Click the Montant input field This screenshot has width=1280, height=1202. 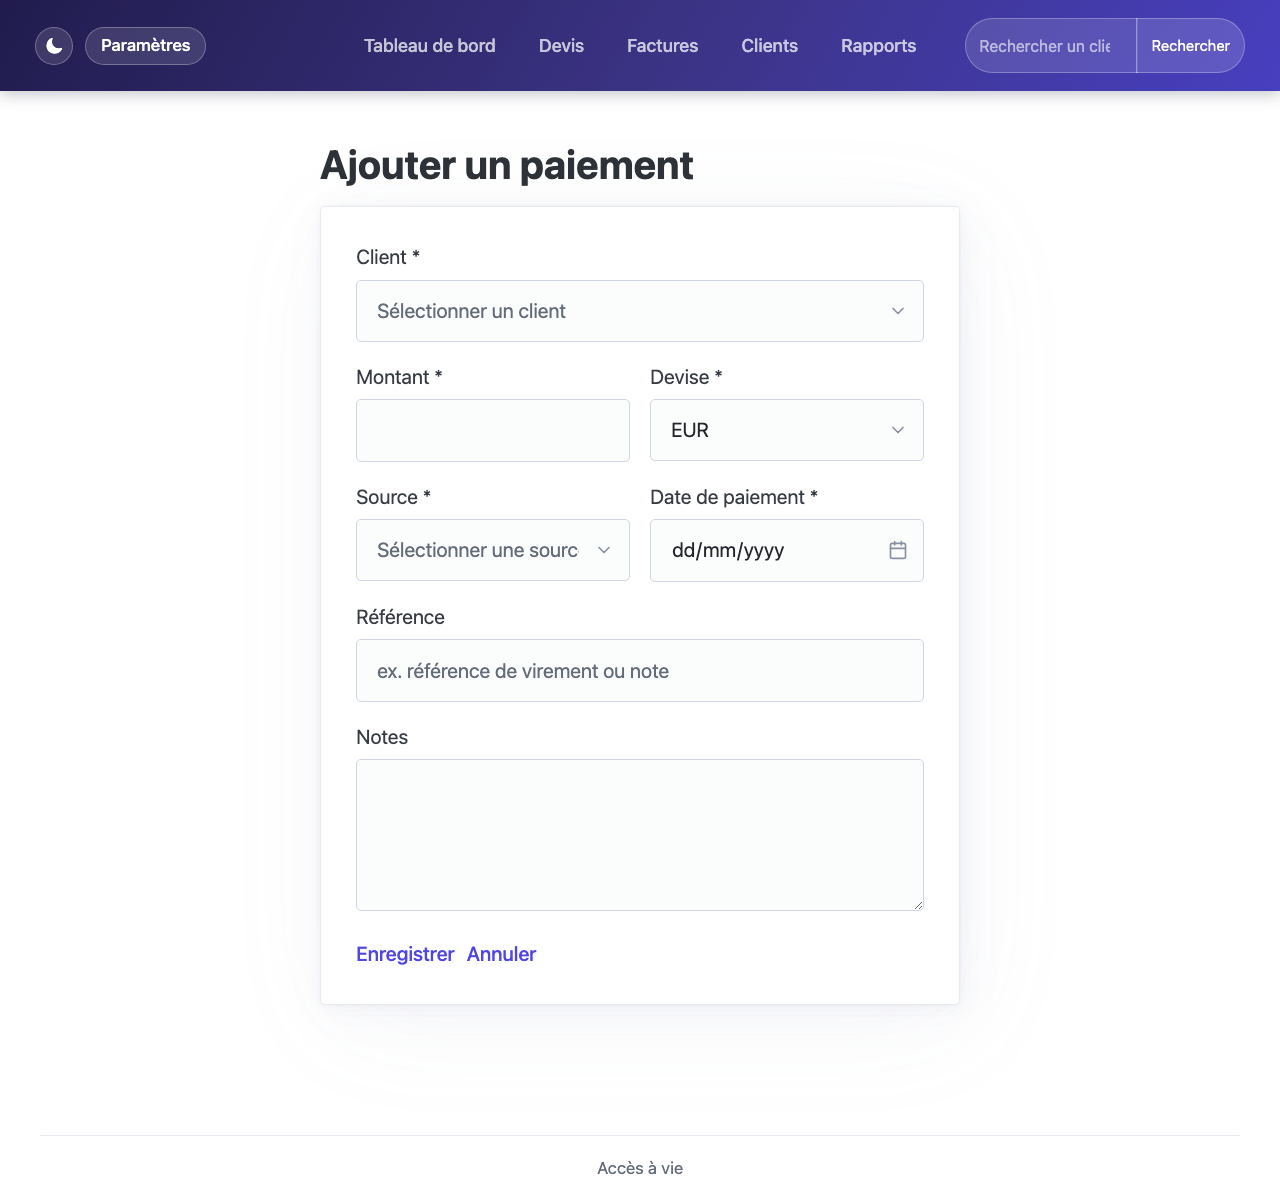(493, 431)
